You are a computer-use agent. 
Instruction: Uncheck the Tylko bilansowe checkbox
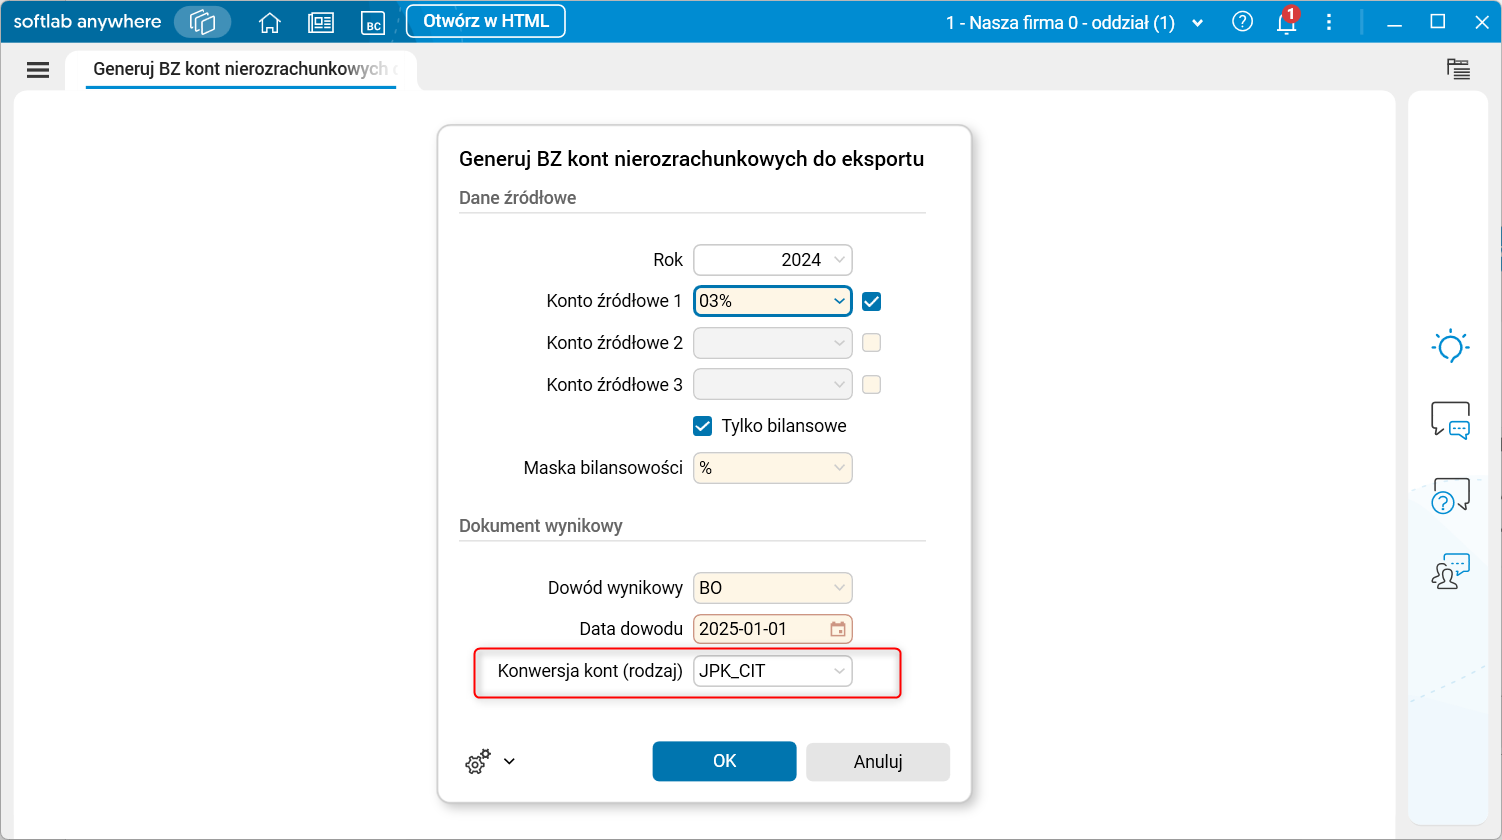tap(701, 425)
